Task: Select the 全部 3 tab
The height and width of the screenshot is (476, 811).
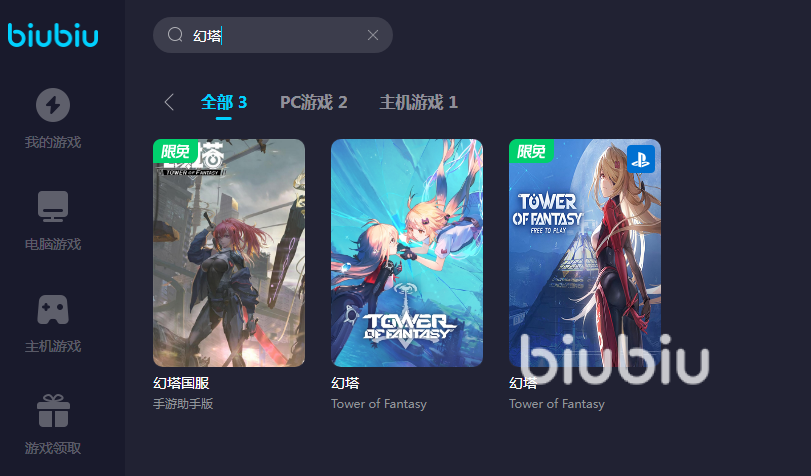Action: tap(223, 102)
